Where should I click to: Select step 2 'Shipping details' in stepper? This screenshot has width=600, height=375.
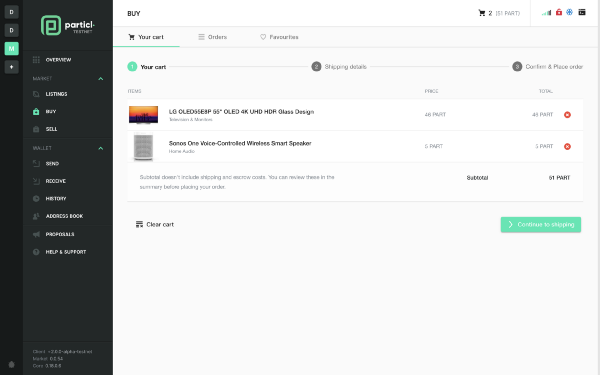point(339,67)
